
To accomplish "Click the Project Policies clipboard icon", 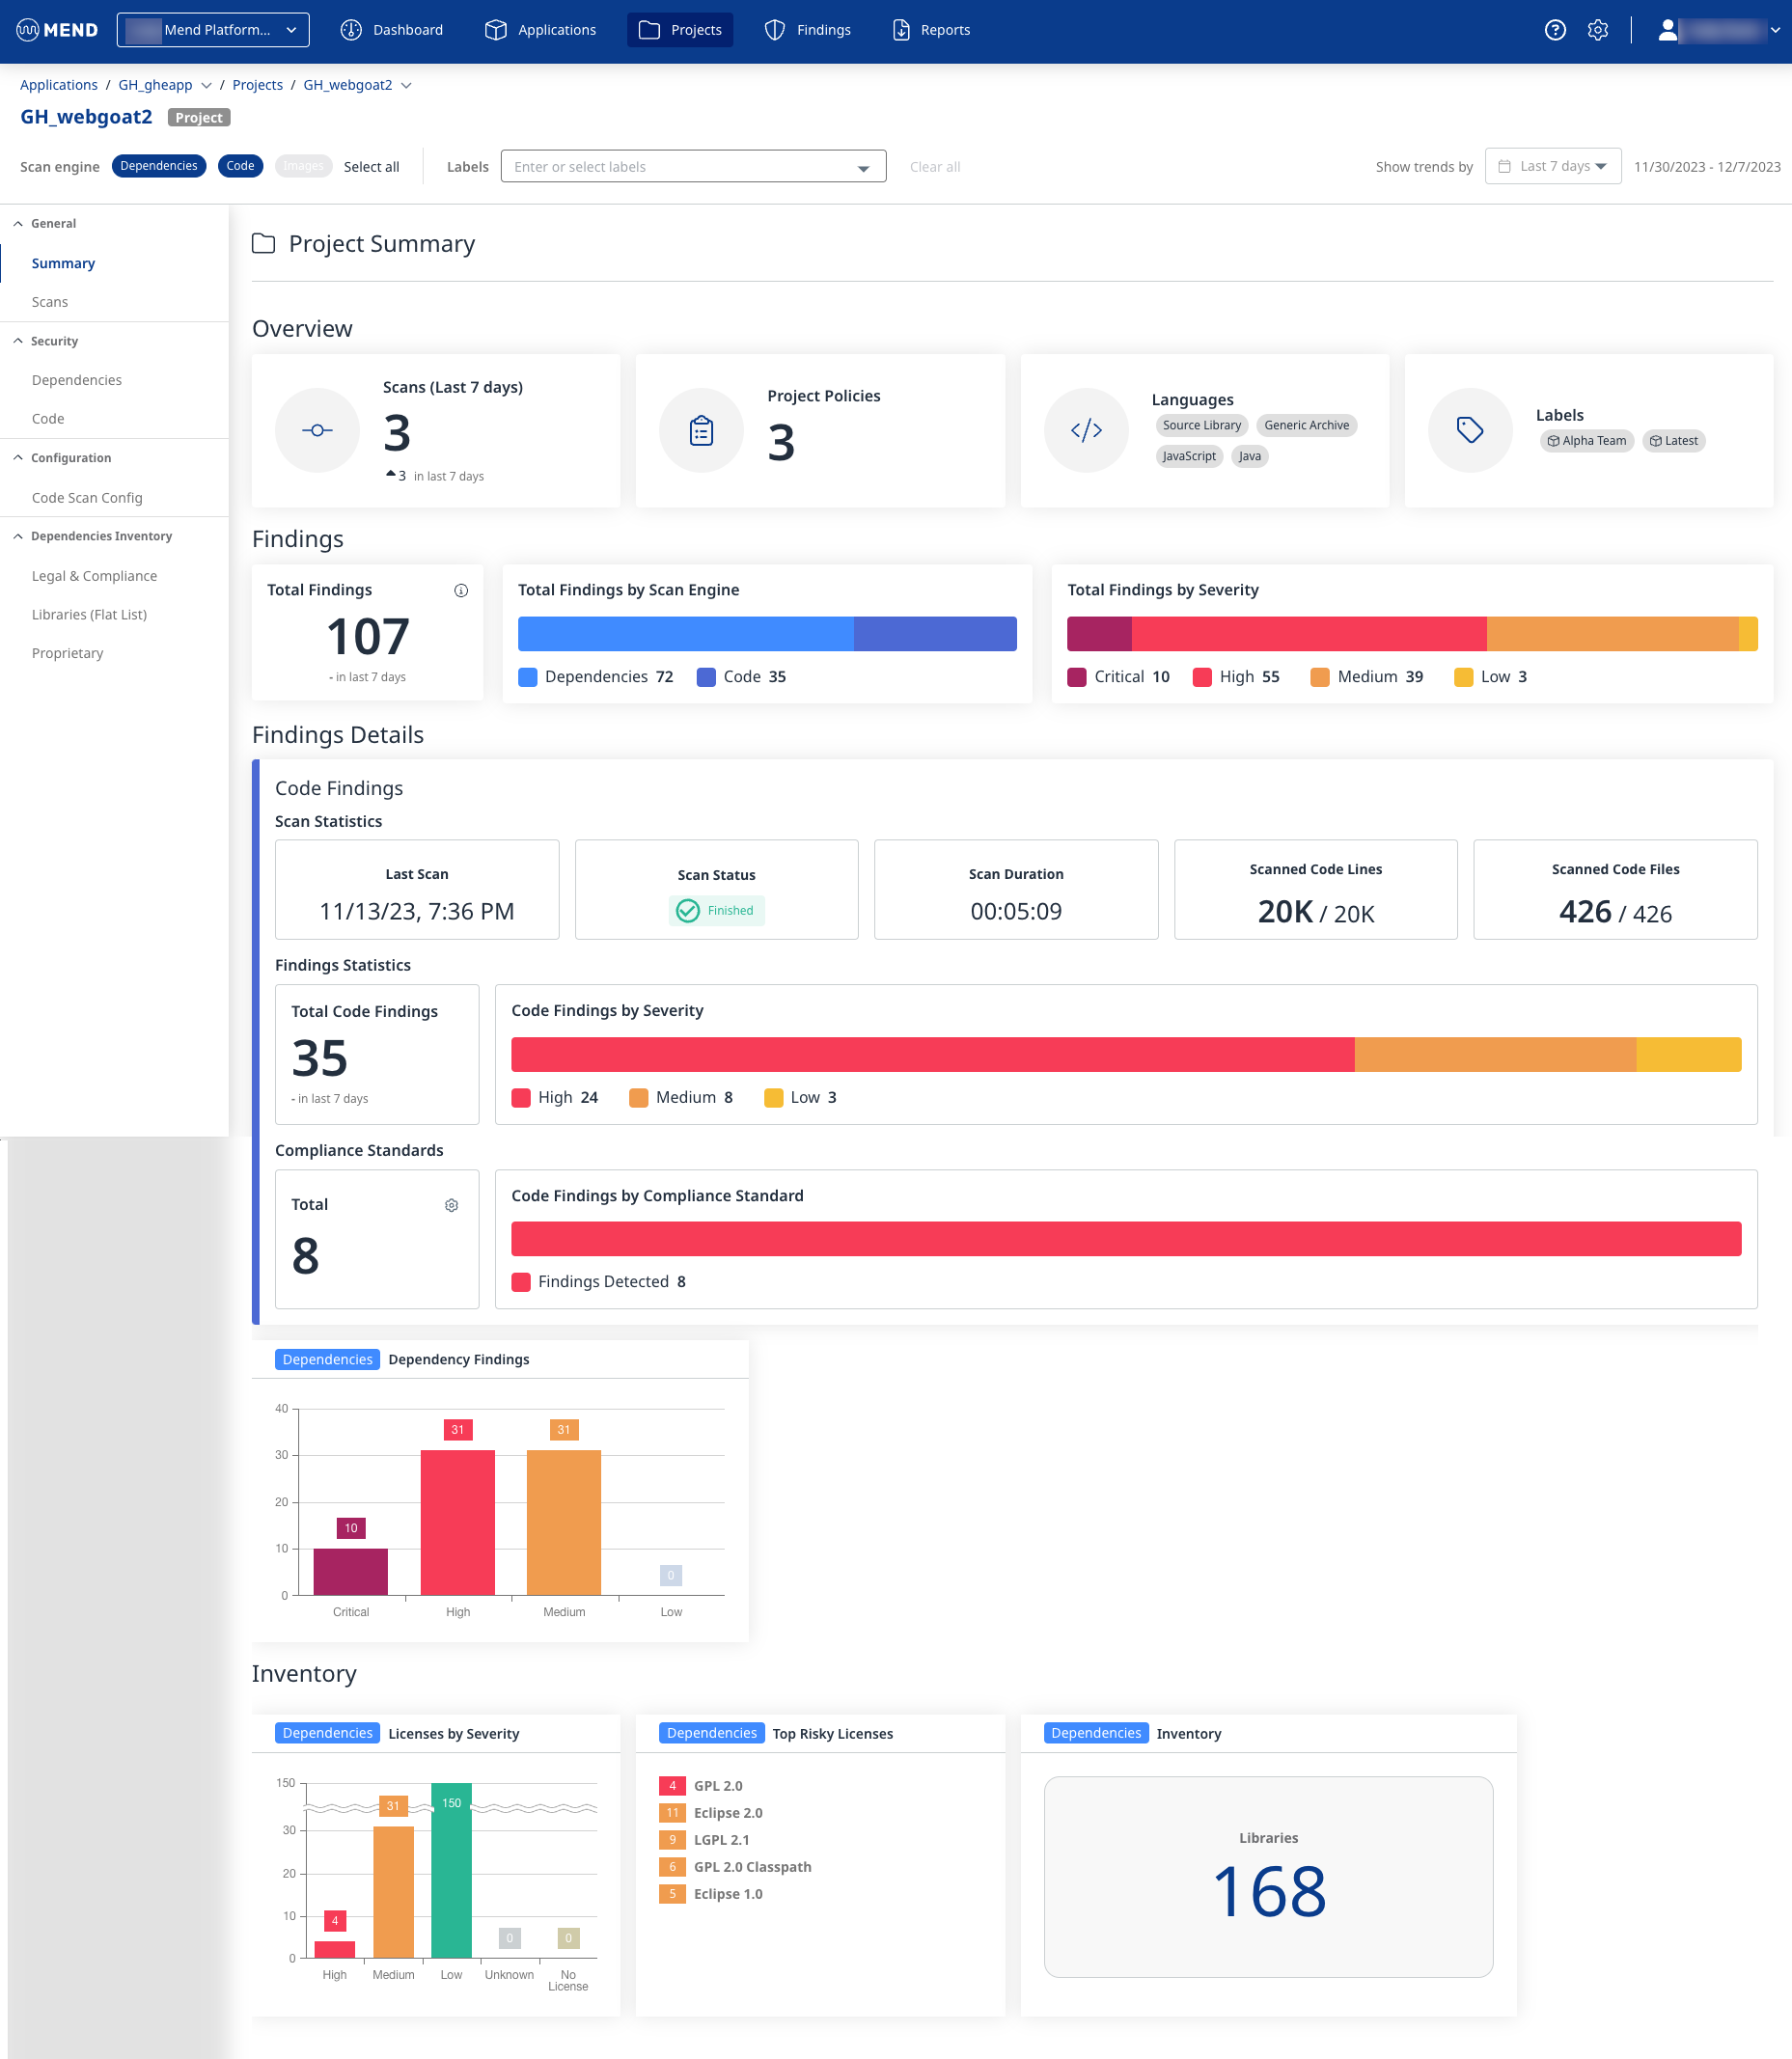I will coord(701,430).
